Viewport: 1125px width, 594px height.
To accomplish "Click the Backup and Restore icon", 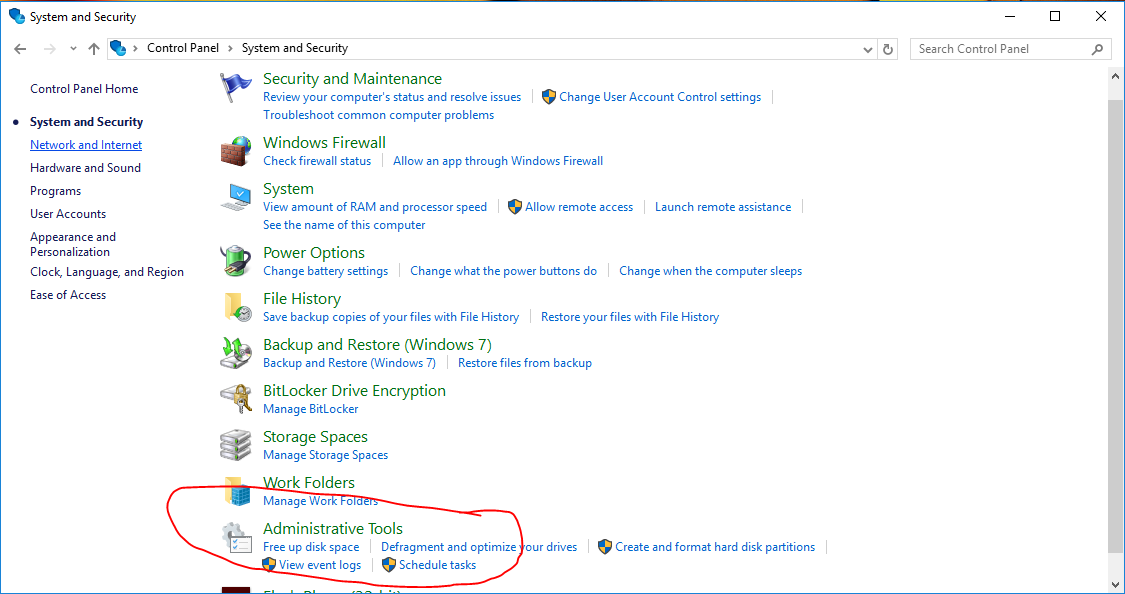I will coord(236,353).
